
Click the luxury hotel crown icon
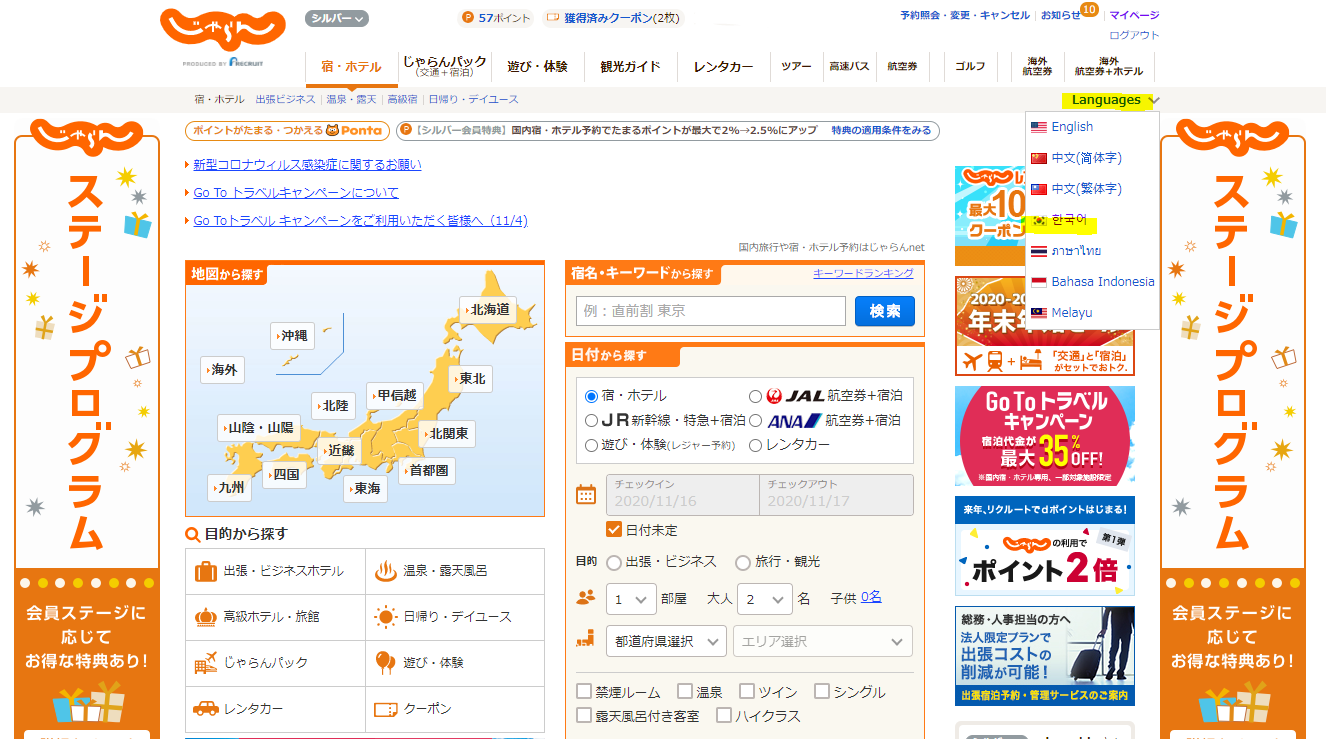[206, 617]
